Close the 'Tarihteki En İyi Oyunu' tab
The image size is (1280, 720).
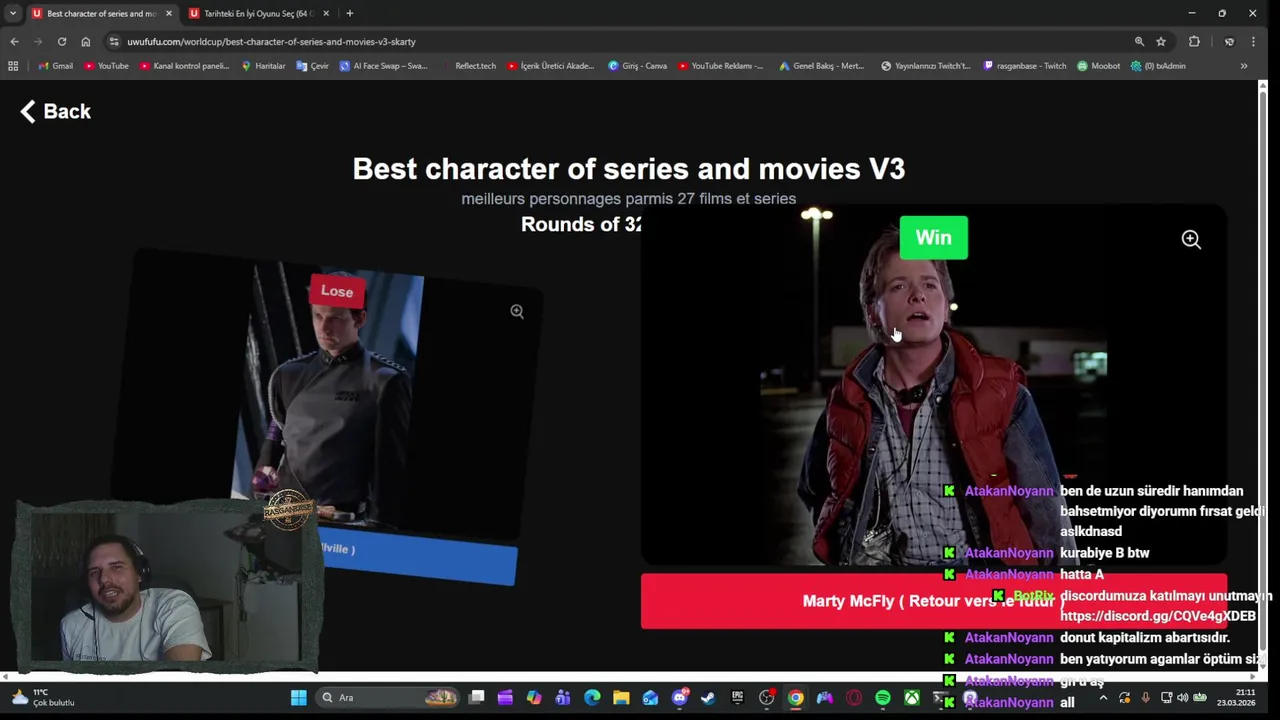[326, 13]
